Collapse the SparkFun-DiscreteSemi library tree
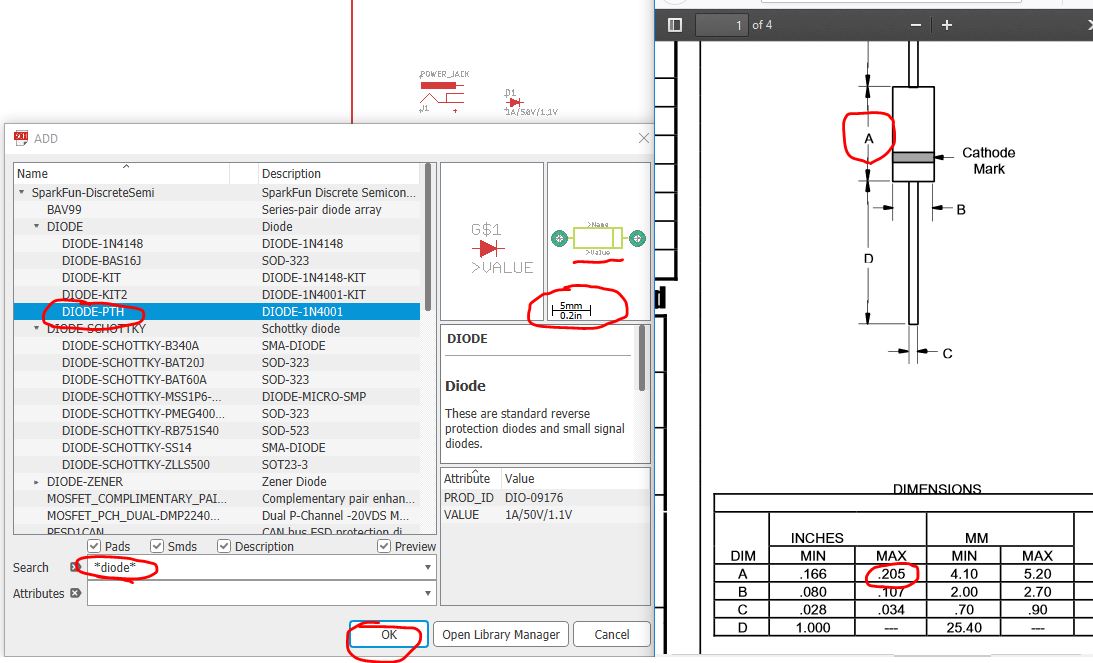 coord(22,192)
